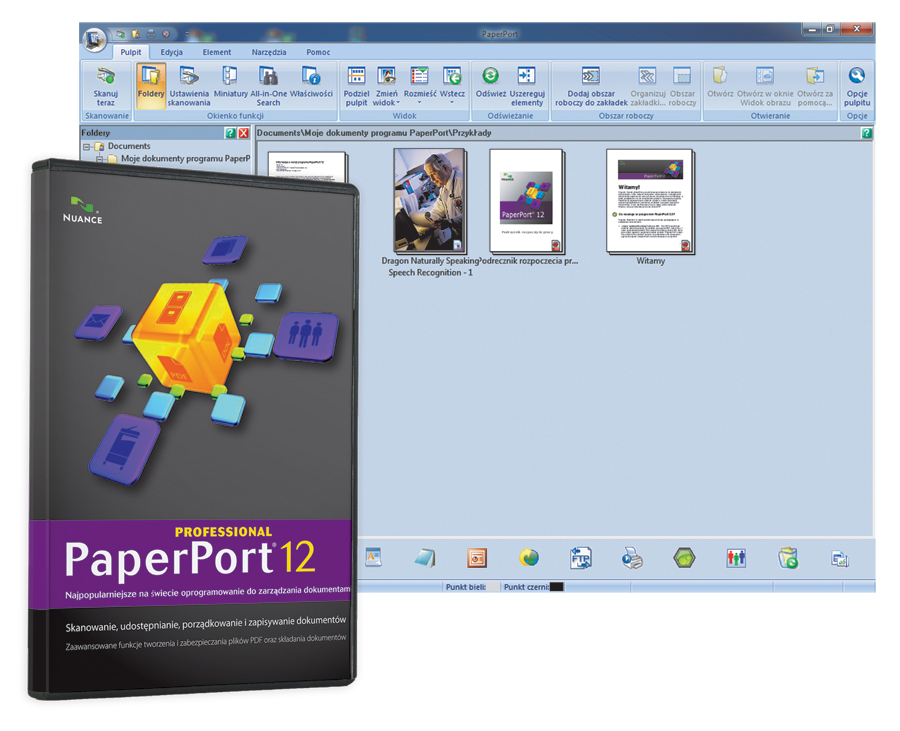Click Odśwież to refresh the desktop
Viewport: 900px width, 731px height.
pos(490,83)
